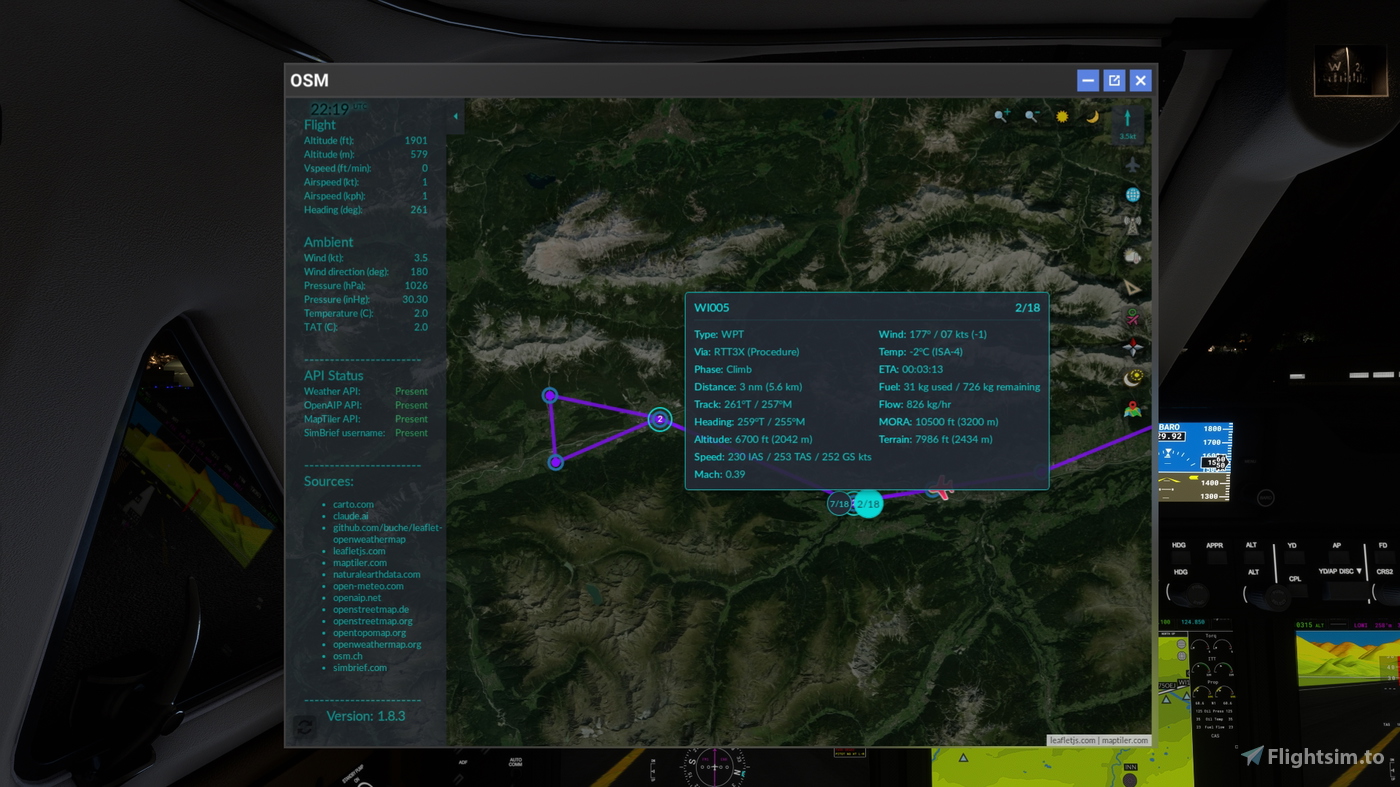Select the sun daytime map icon

click(x=1060, y=114)
